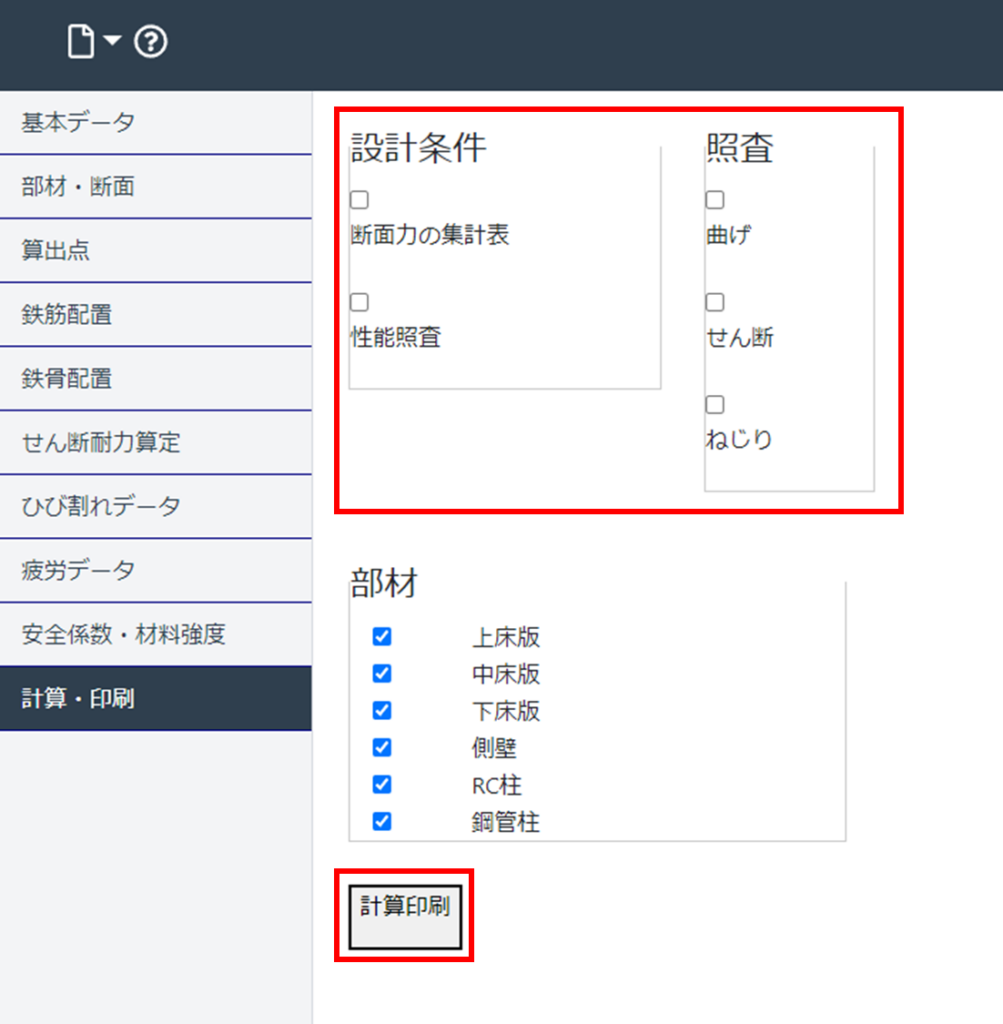The height and width of the screenshot is (1024, 1003).
Task: Open せん断耐力算定 in the sidebar
Action: click(x=155, y=443)
